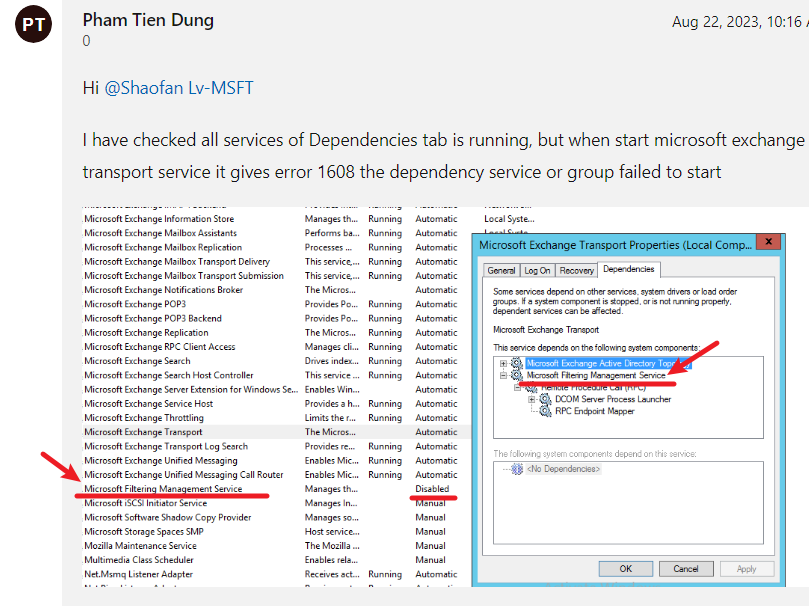This screenshot has width=809, height=606.
Task: Switch to the Log On tab
Action: click(x=537, y=270)
